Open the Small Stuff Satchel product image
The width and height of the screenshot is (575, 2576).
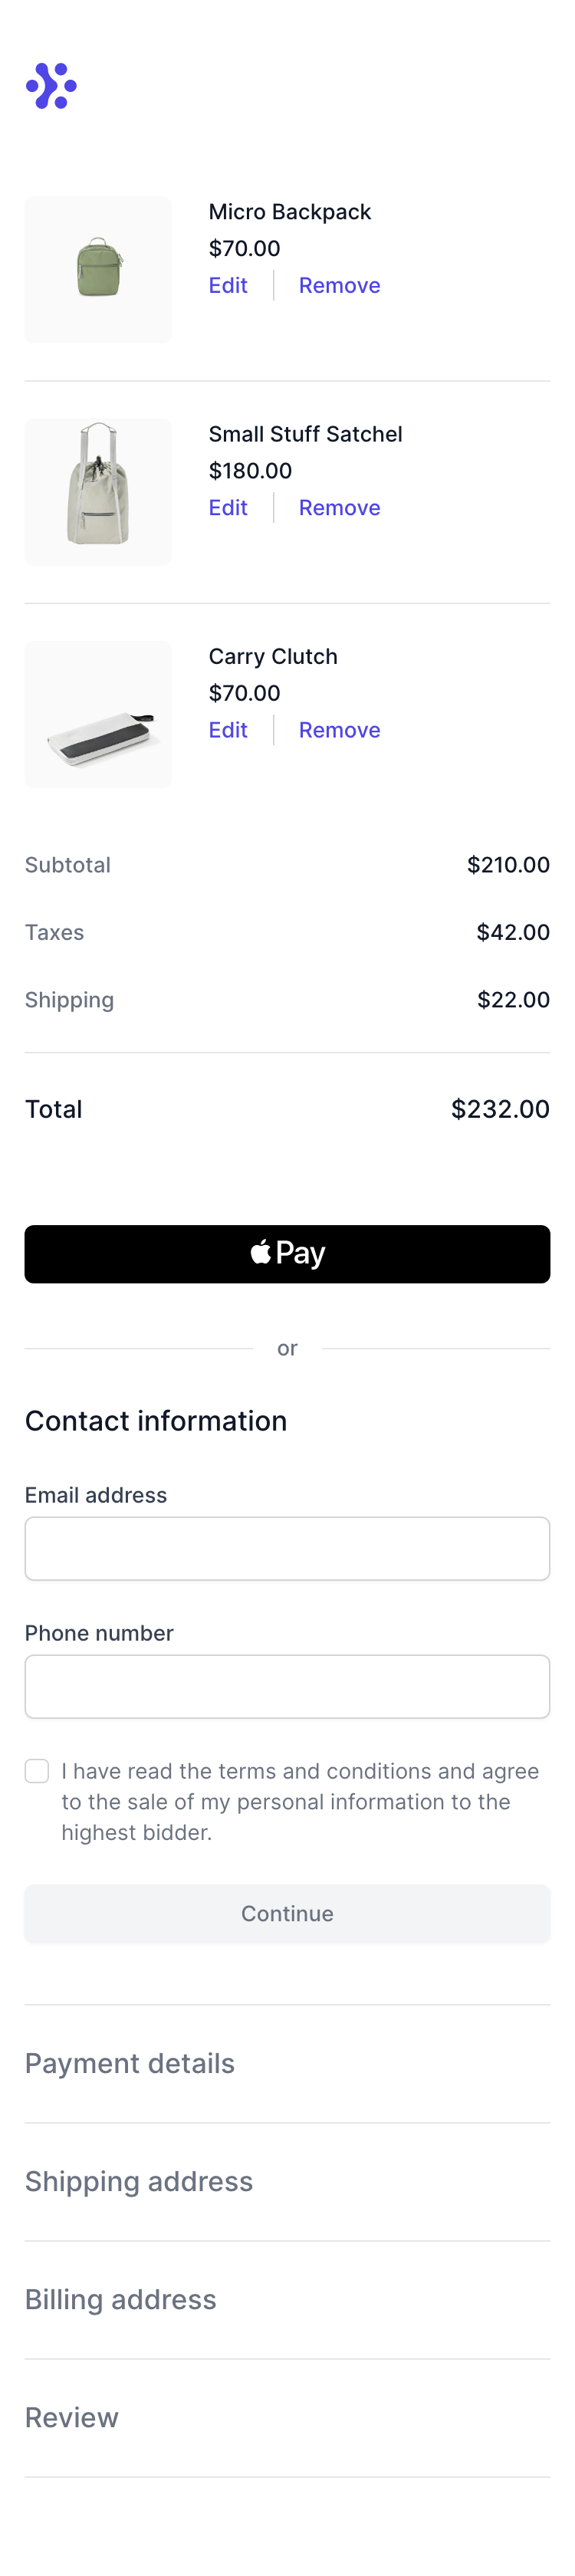[98, 492]
